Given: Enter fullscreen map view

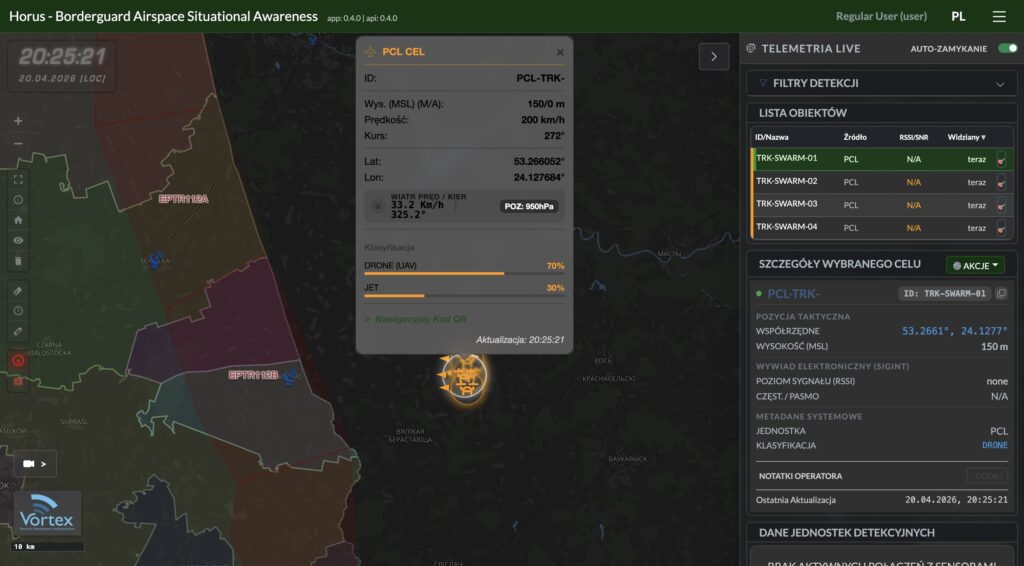Looking at the screenshot, I should point(18,179).
